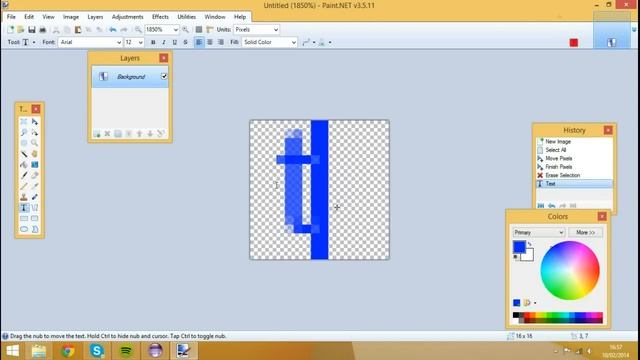Set text alignment to right
Viewport: 640px width, 360px height.
tap(221, 42)
